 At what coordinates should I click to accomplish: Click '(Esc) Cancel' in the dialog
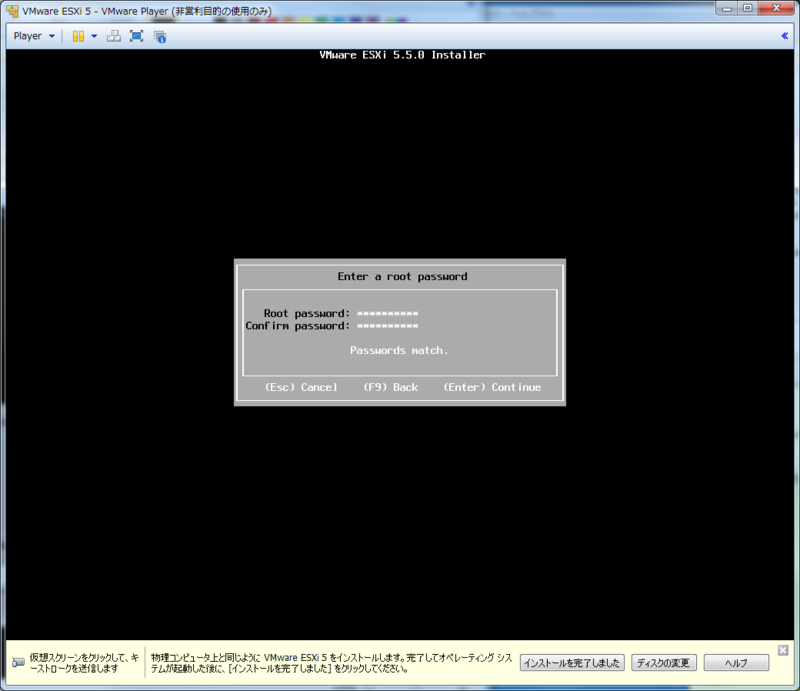pyautogui.click(x=302, y=387)
